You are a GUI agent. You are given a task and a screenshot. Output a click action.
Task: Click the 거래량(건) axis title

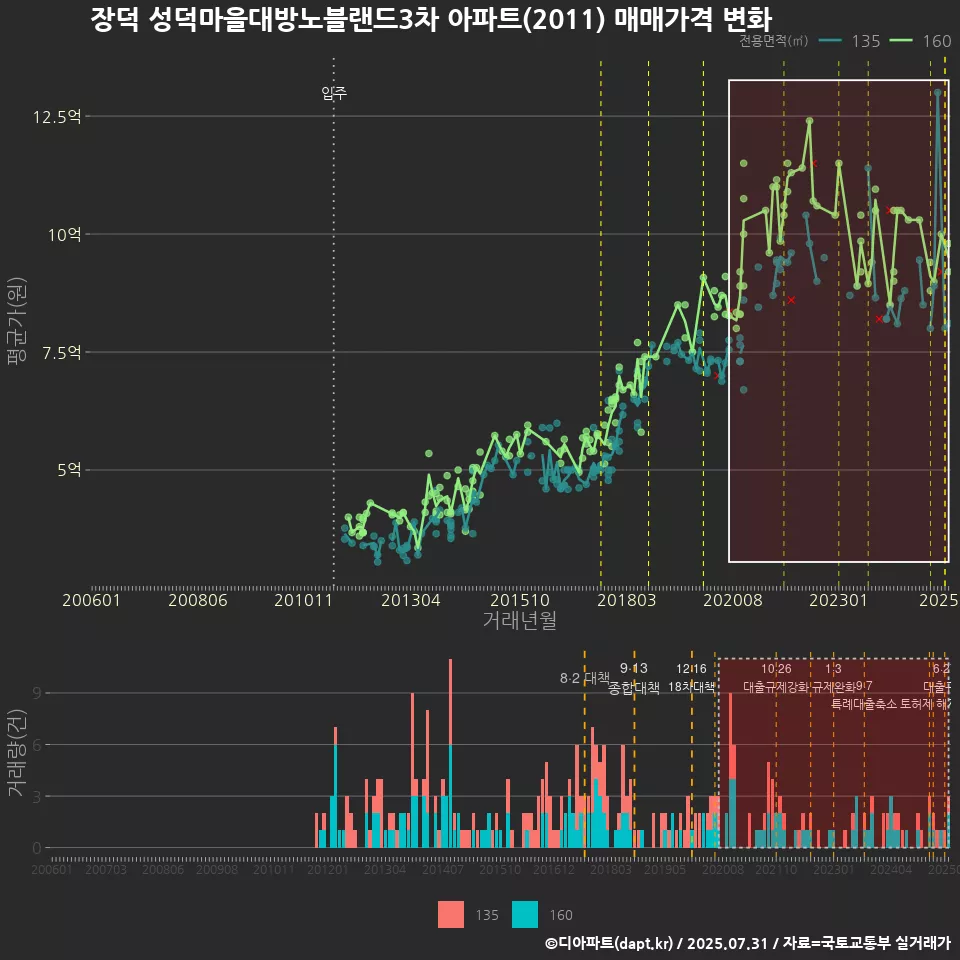tap(17, 753)
